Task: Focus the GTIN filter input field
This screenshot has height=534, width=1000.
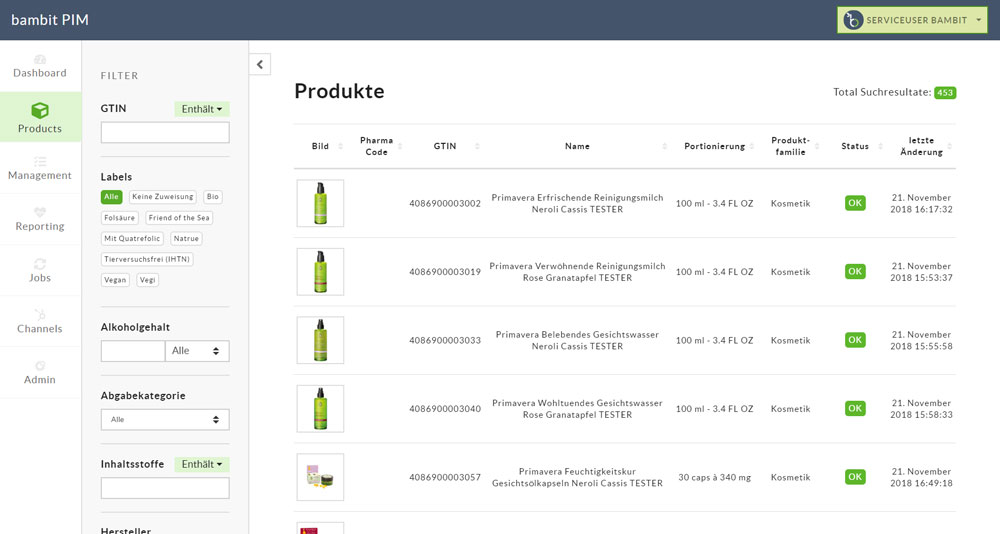Action: (x=165, y=133)
